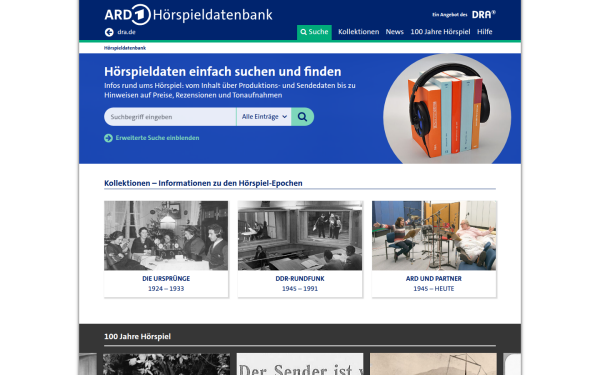Click the back arrow icon beside dra.de
Viewport: 600px width, 375px height.
[x=109, y=32]
